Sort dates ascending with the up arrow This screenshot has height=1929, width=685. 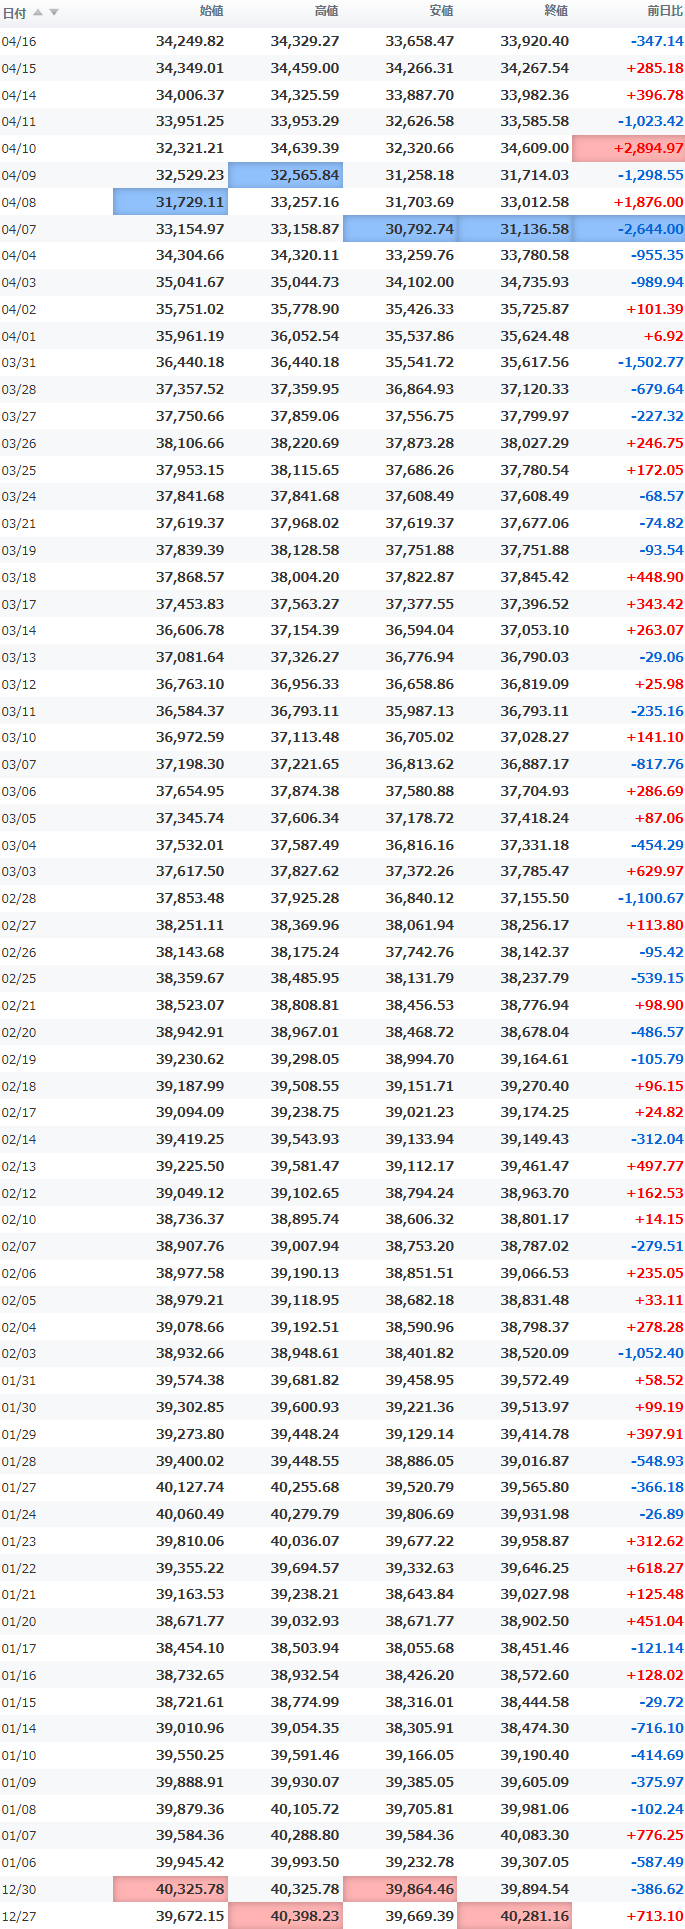tap(38, 13)
